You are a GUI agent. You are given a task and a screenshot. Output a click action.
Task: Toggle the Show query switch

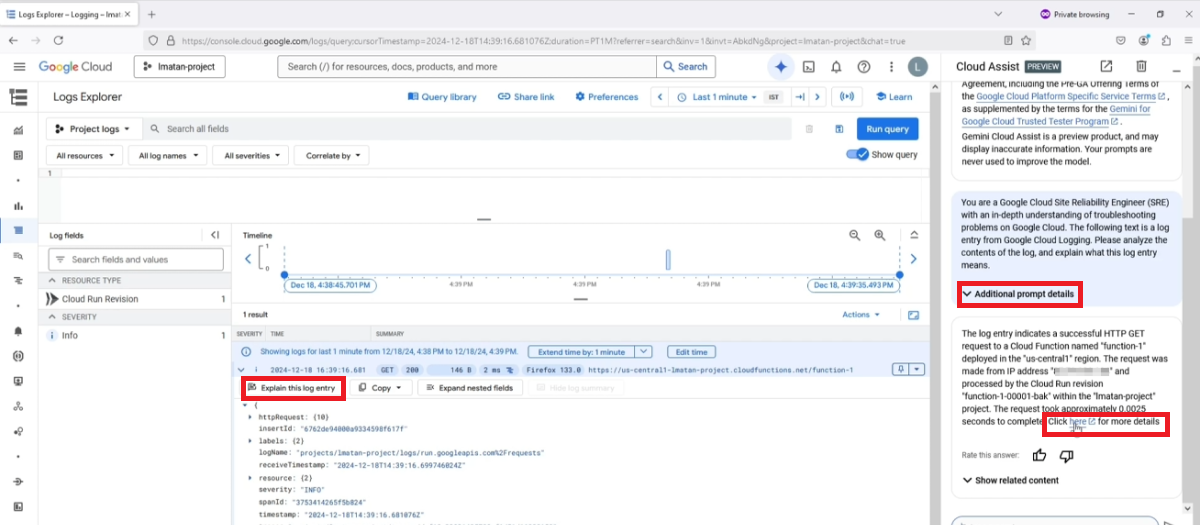[857, 155]
